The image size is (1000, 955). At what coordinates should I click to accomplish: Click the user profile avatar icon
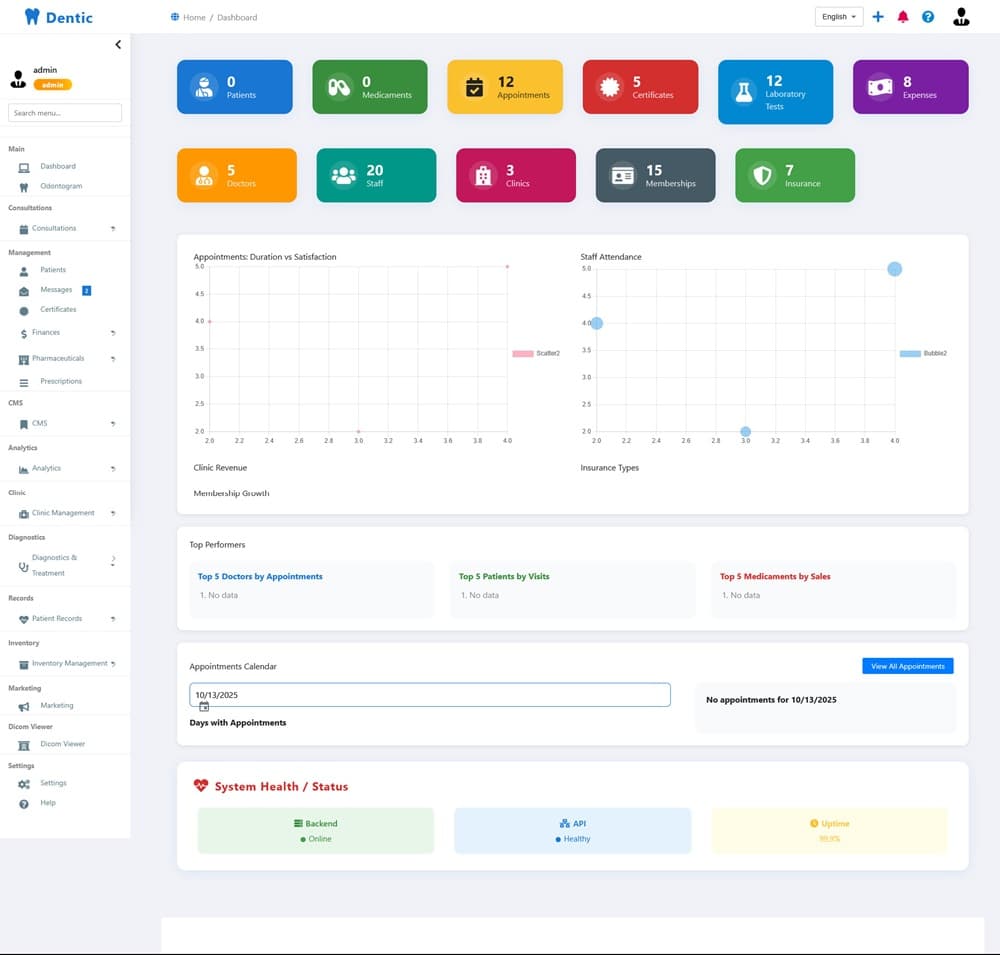(x=961, y=17)
